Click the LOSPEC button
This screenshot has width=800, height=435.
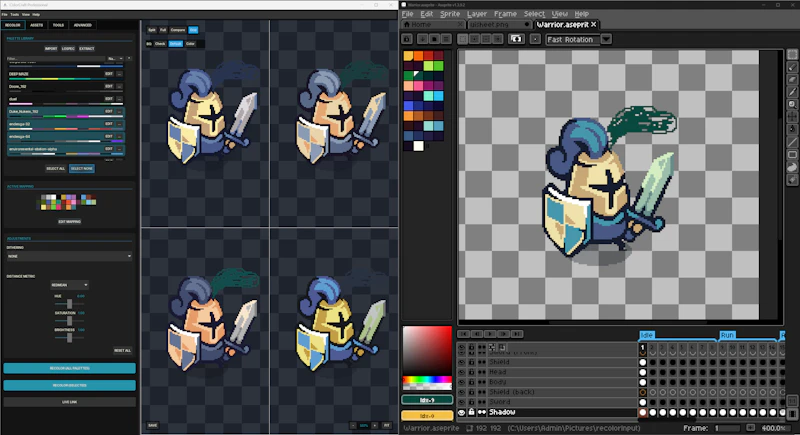point(68,48)
